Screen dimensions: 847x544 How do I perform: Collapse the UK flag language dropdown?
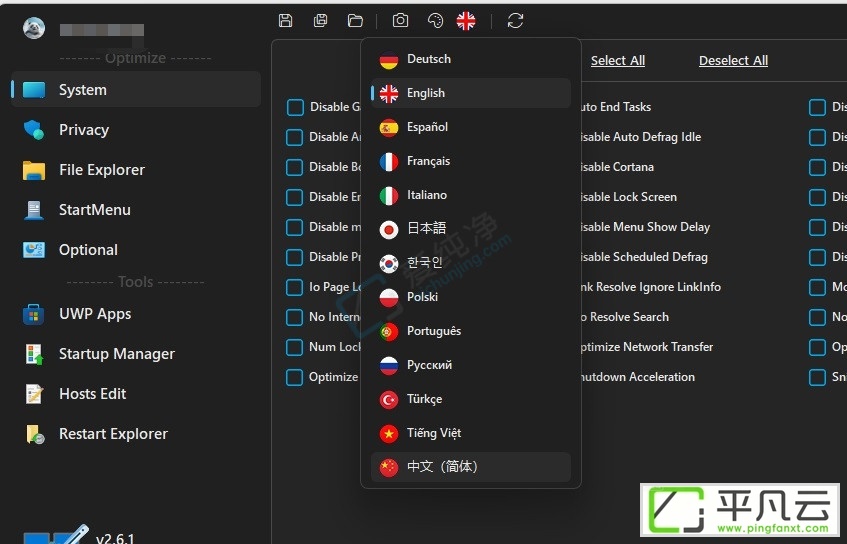(466, 21)
